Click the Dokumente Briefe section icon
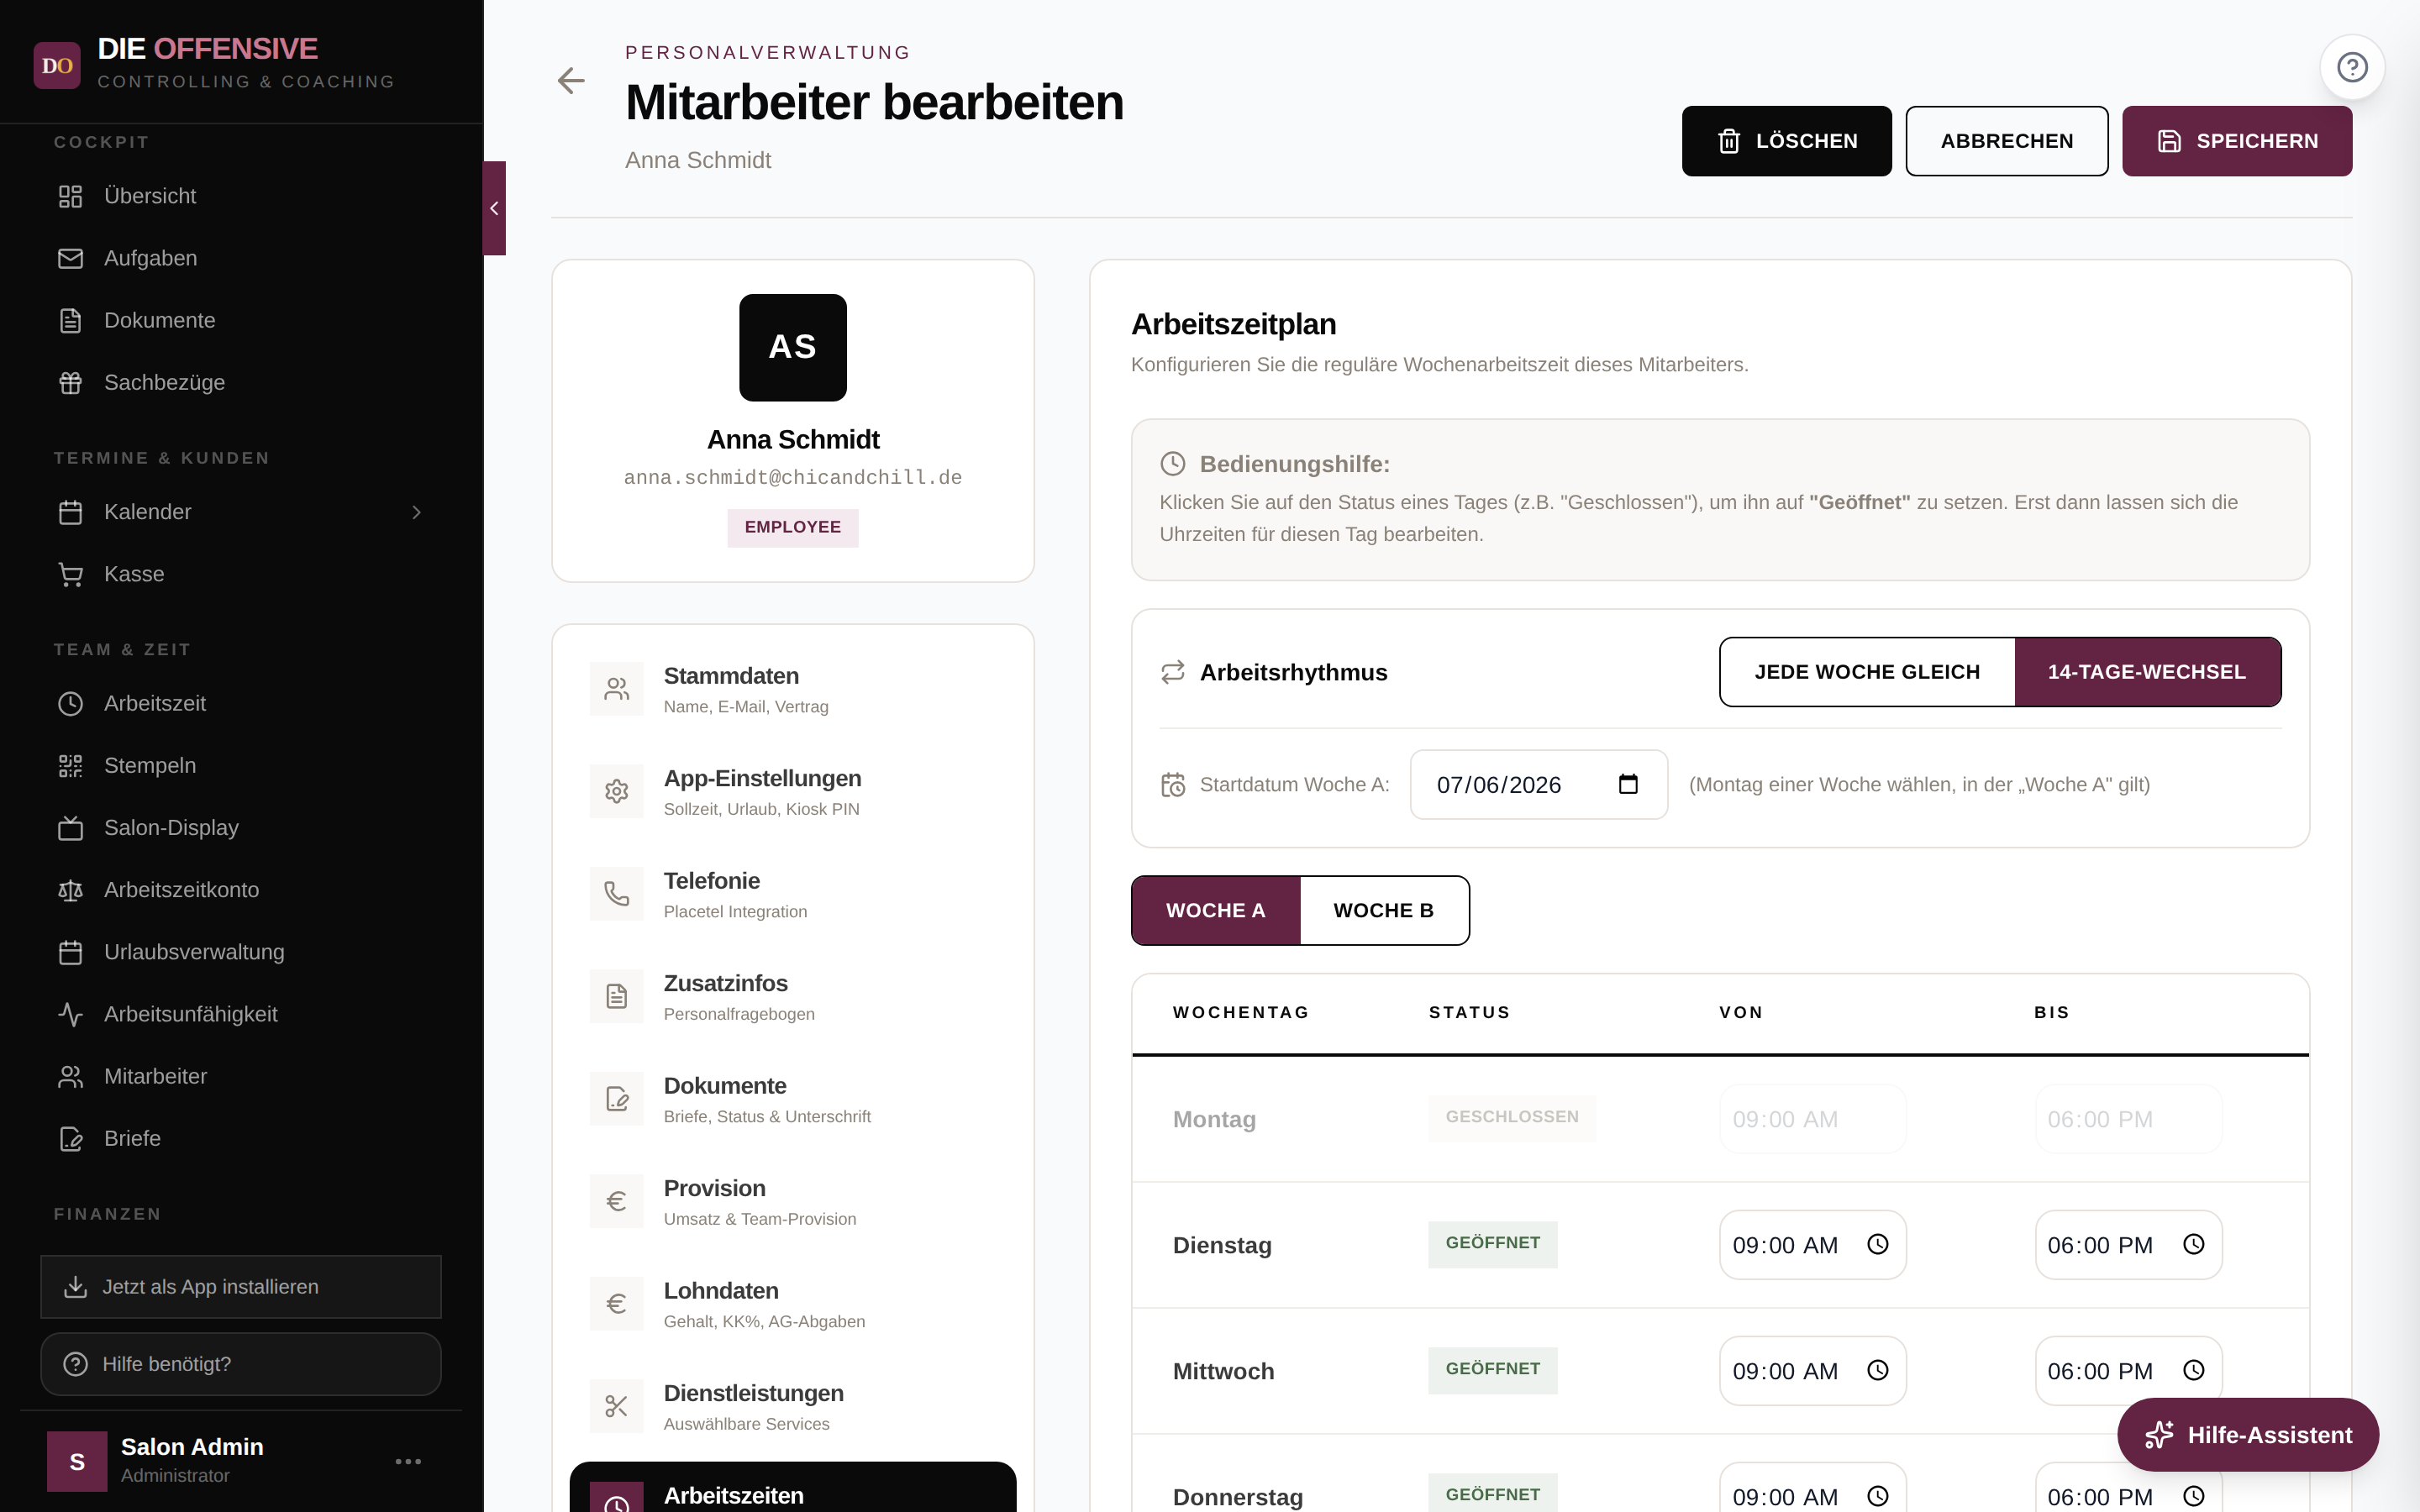This screenshot has height=1512, width=2420. pyautogui.click(x=616, y=1099)
